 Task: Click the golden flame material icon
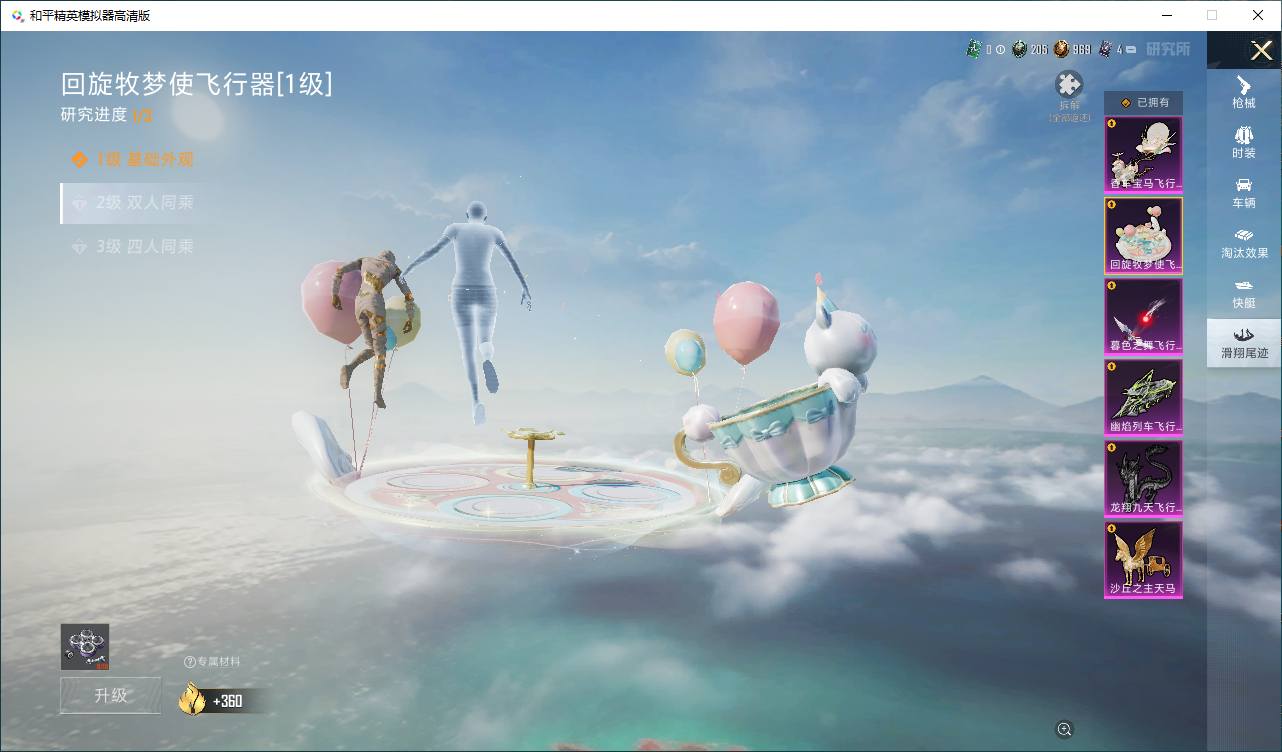192,698
